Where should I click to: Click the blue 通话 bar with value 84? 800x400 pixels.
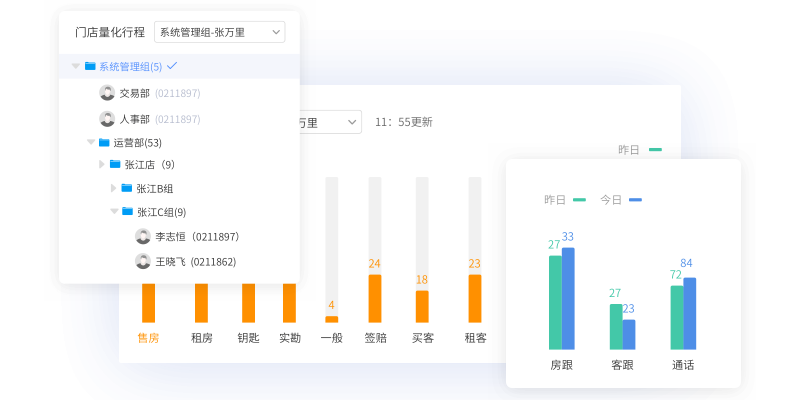tap(690, 314)
